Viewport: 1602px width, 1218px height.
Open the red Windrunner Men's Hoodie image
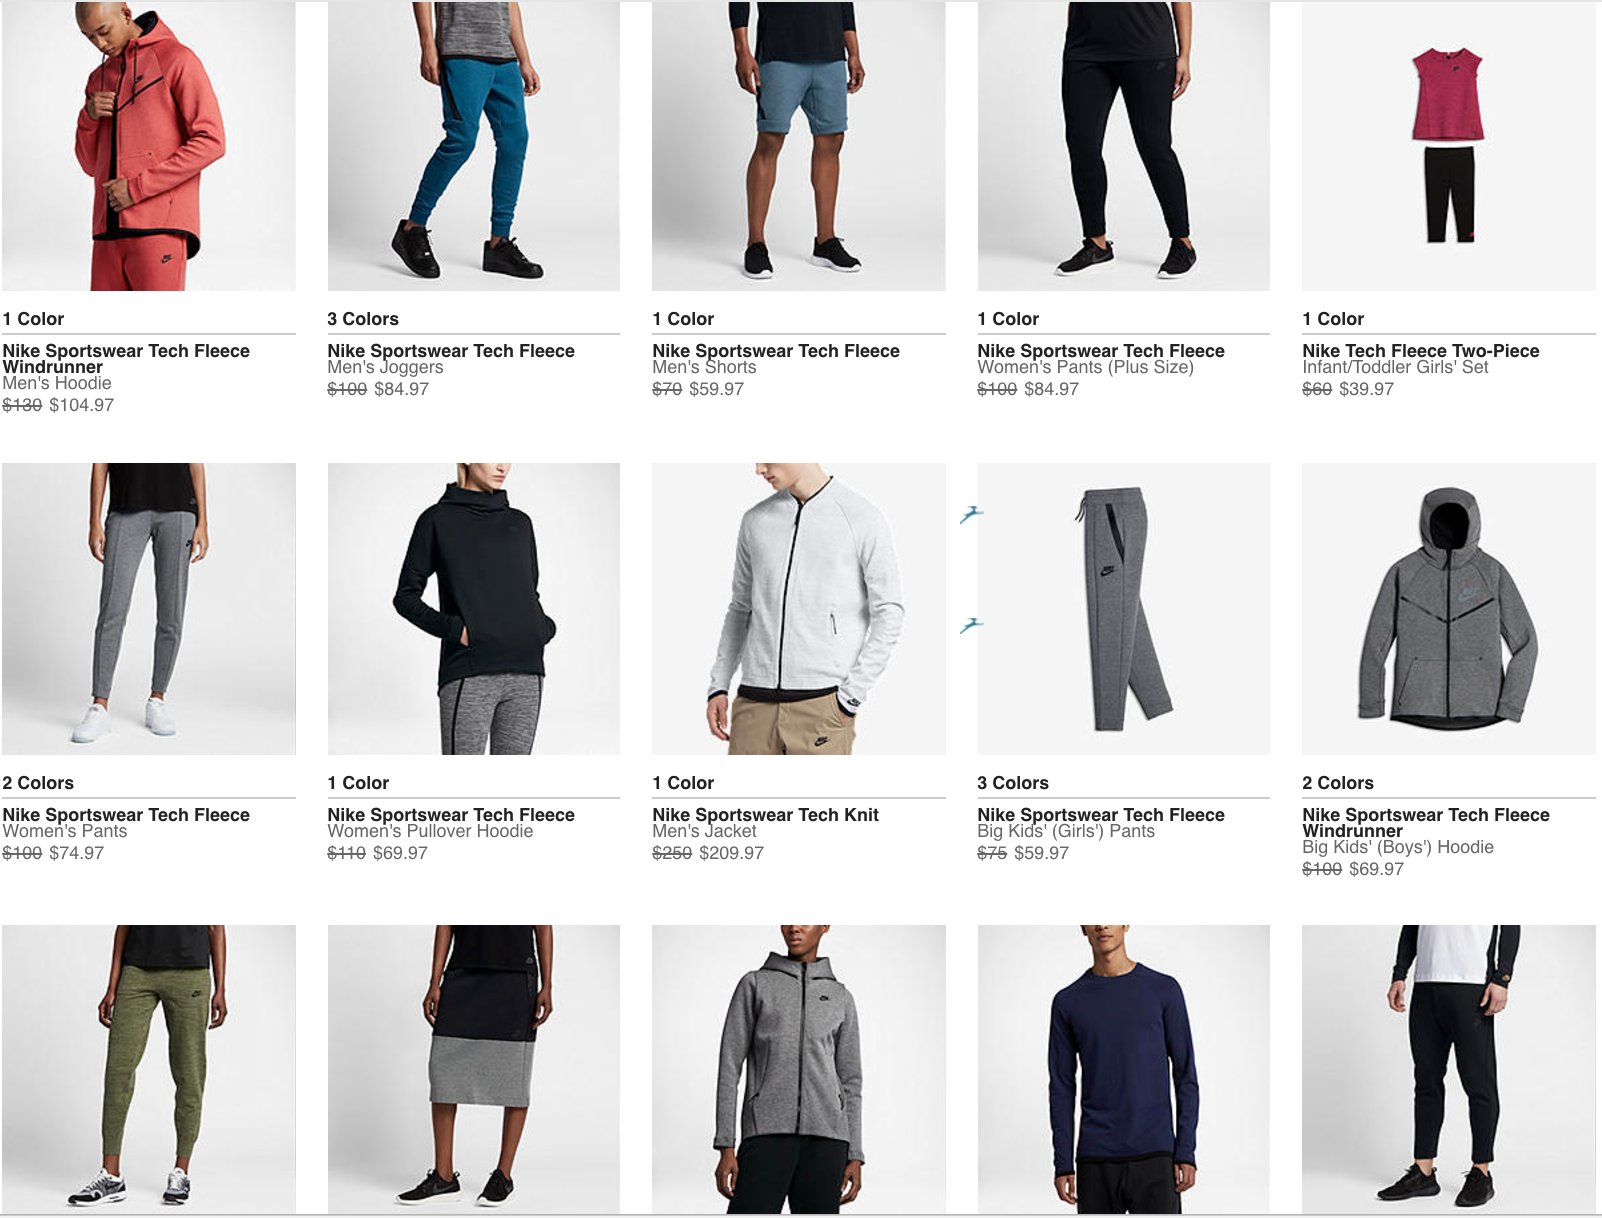(x=148, y=146)
